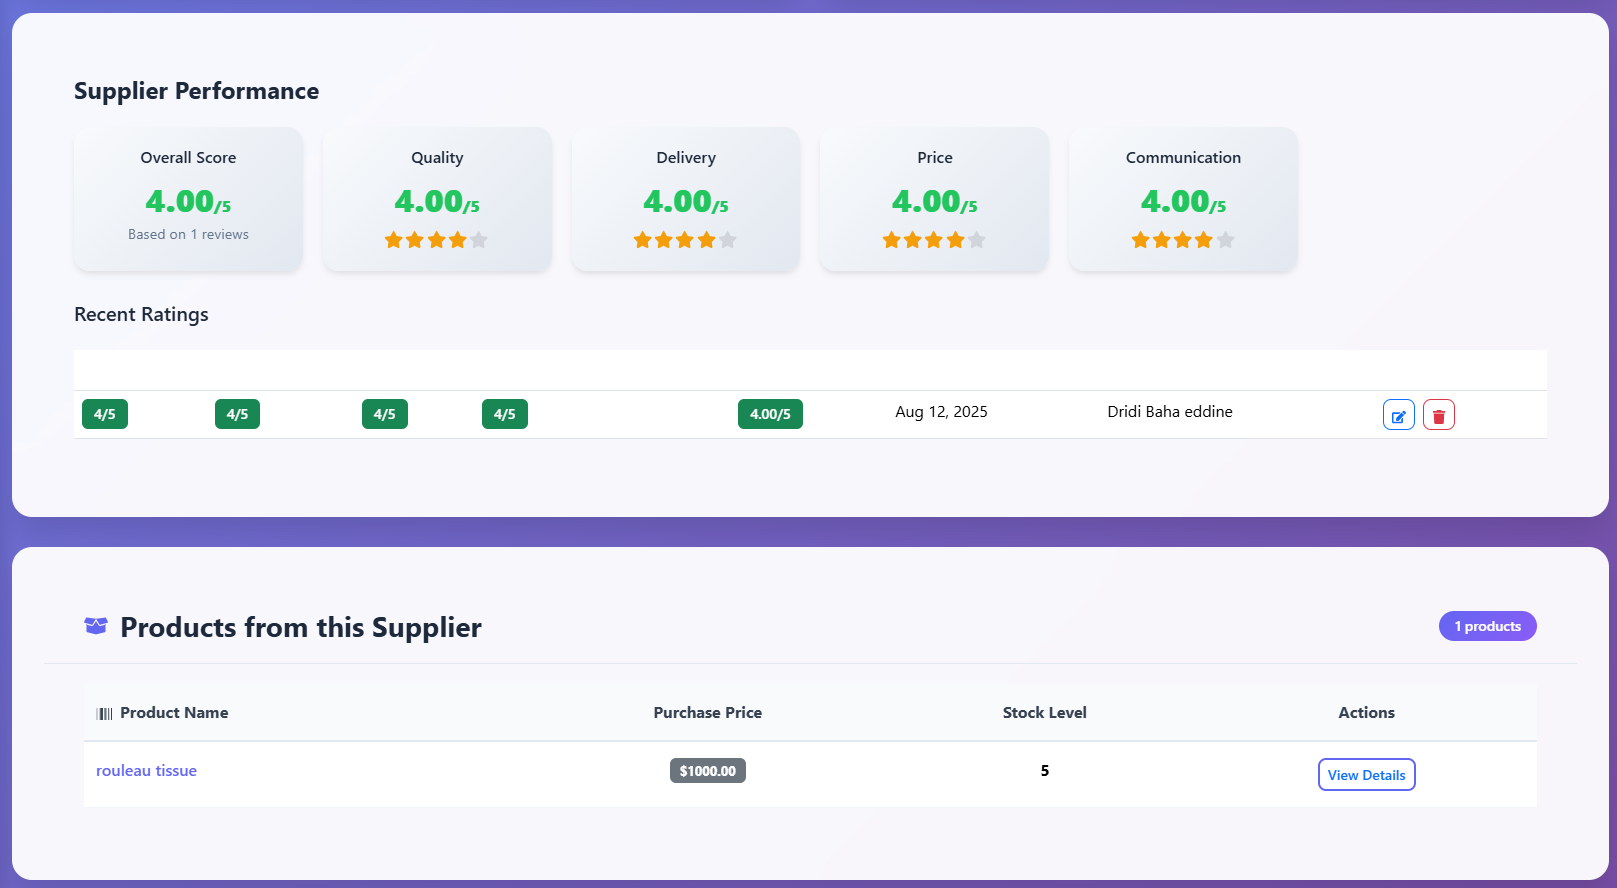Click the Recent Ratings heading
Viewport: 1617px width, 888px height.
pos(141,315)
